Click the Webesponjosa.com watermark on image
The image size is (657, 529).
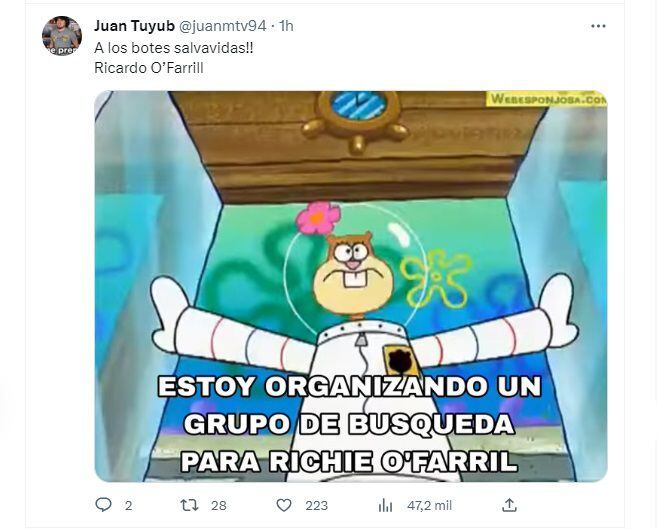[x=546, y=99]
